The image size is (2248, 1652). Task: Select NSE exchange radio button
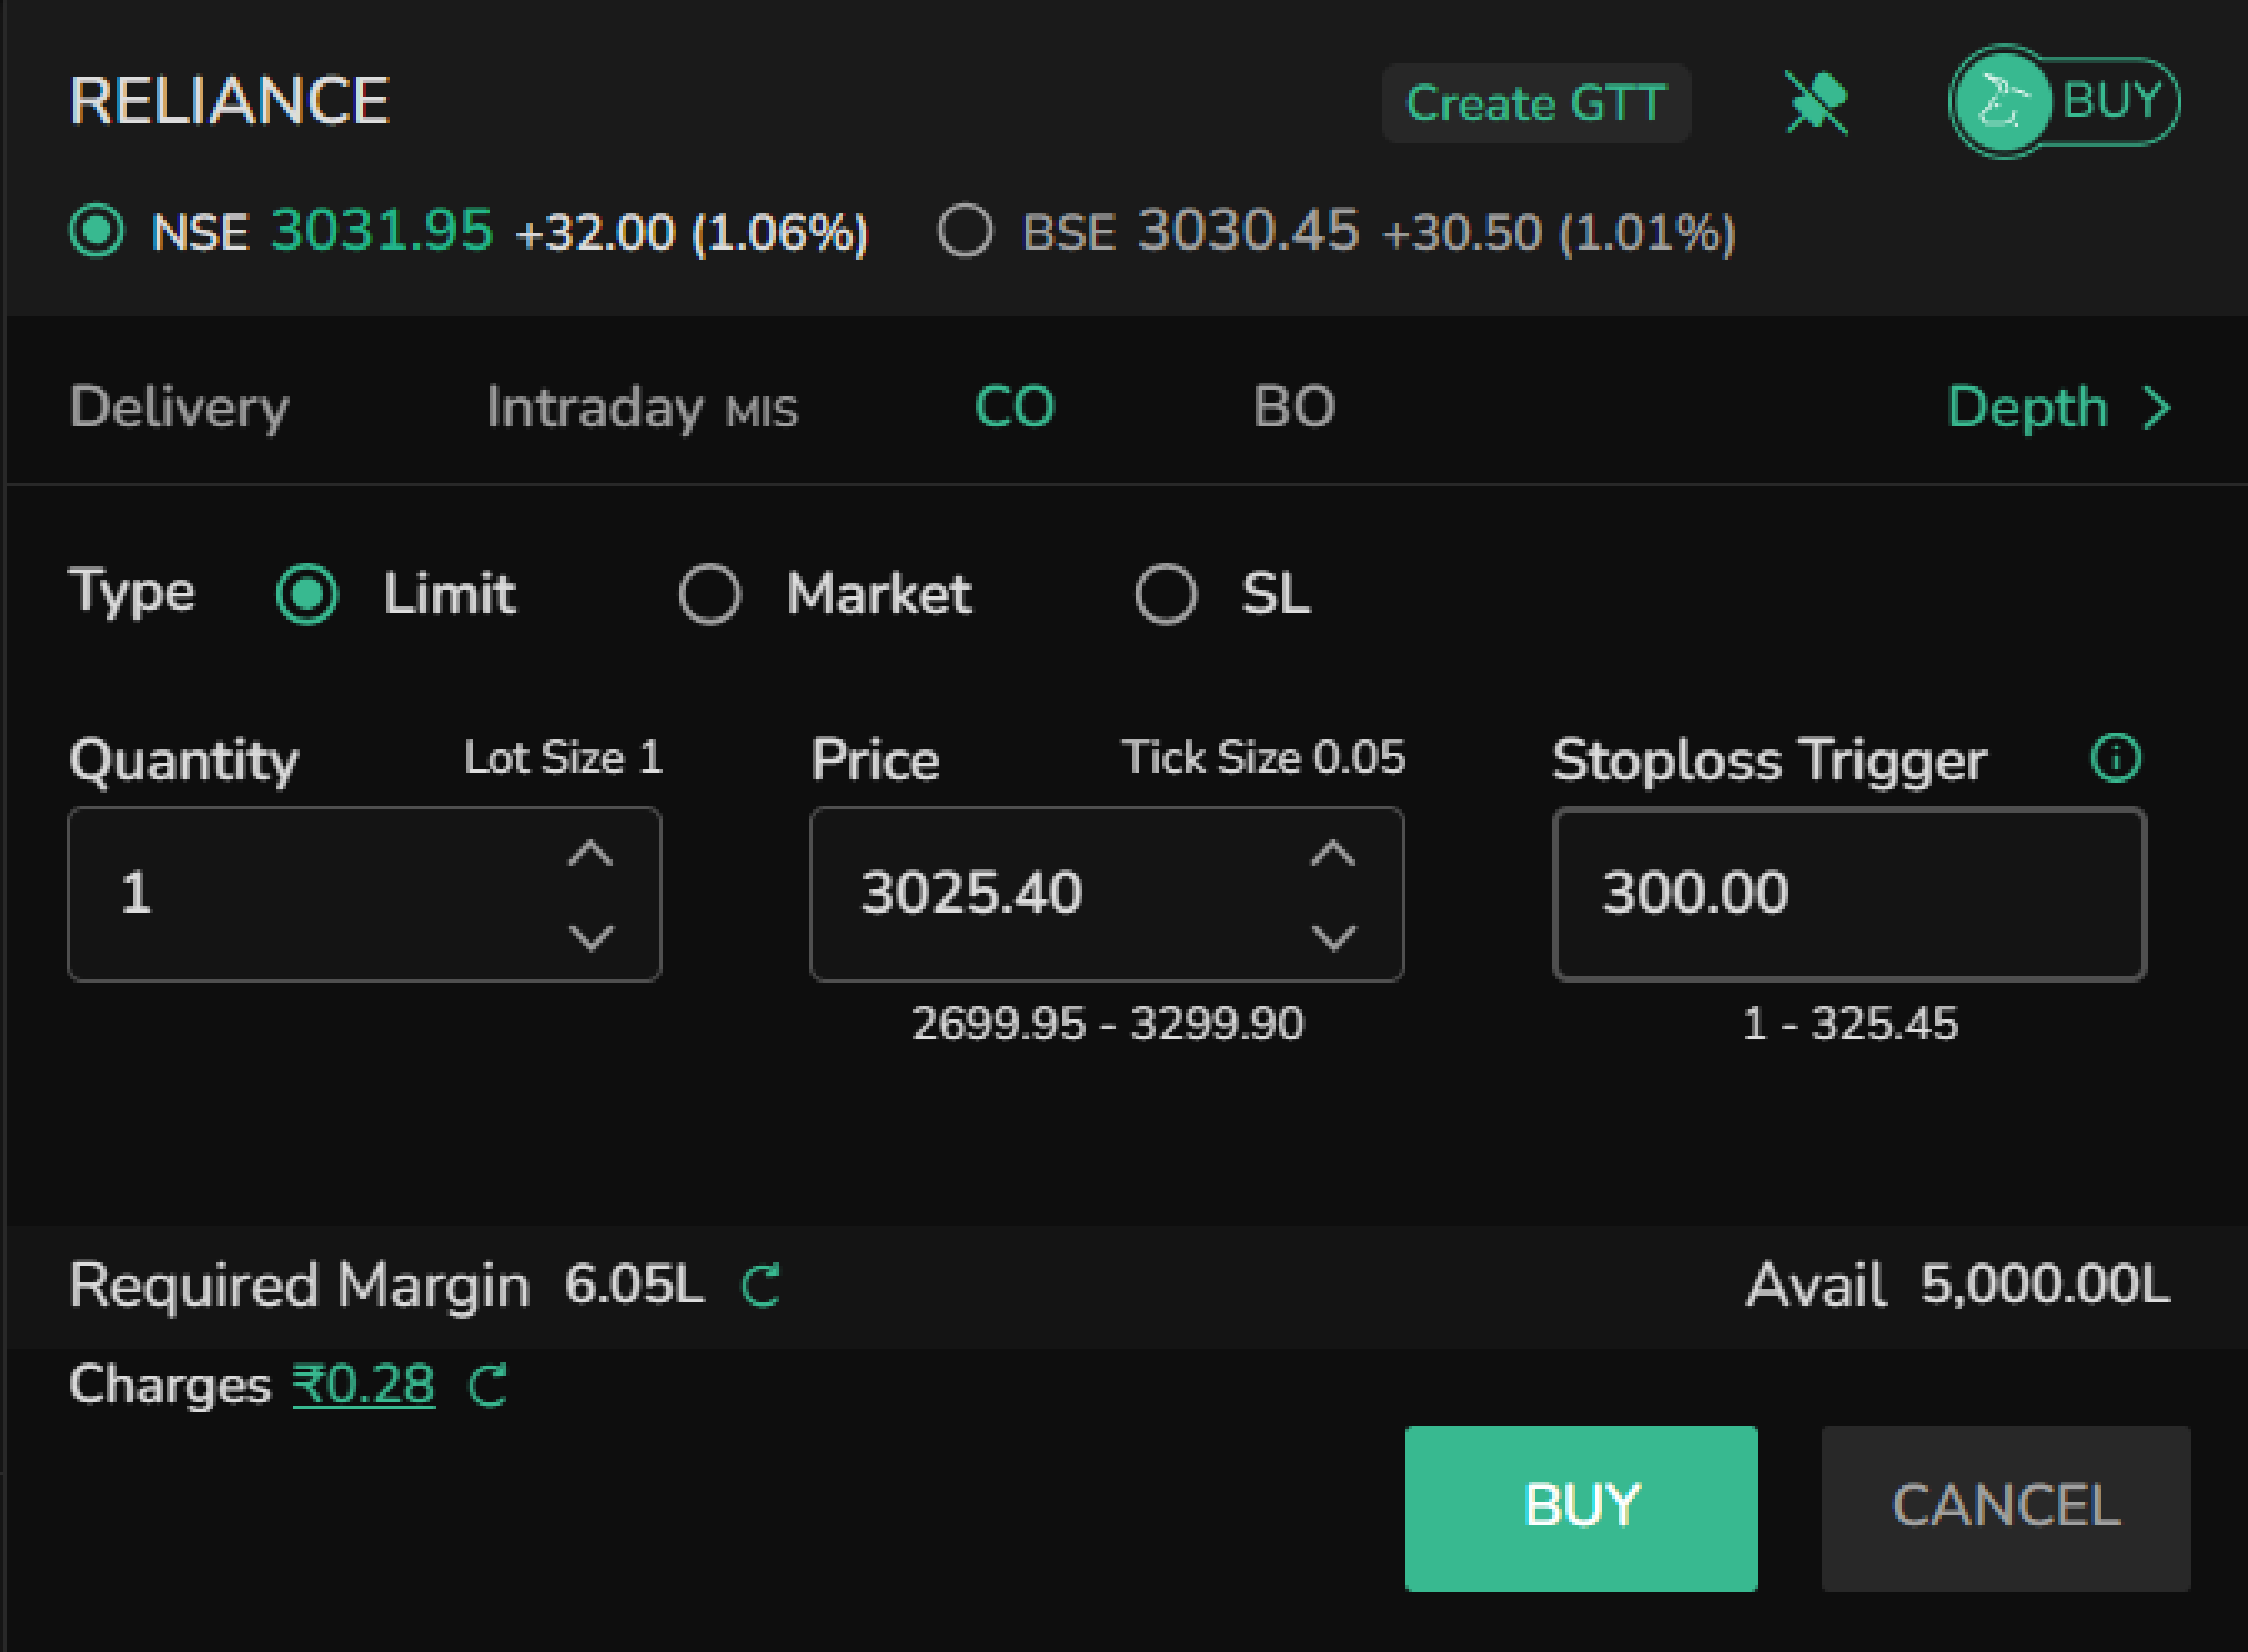click(x=97, y=231)
